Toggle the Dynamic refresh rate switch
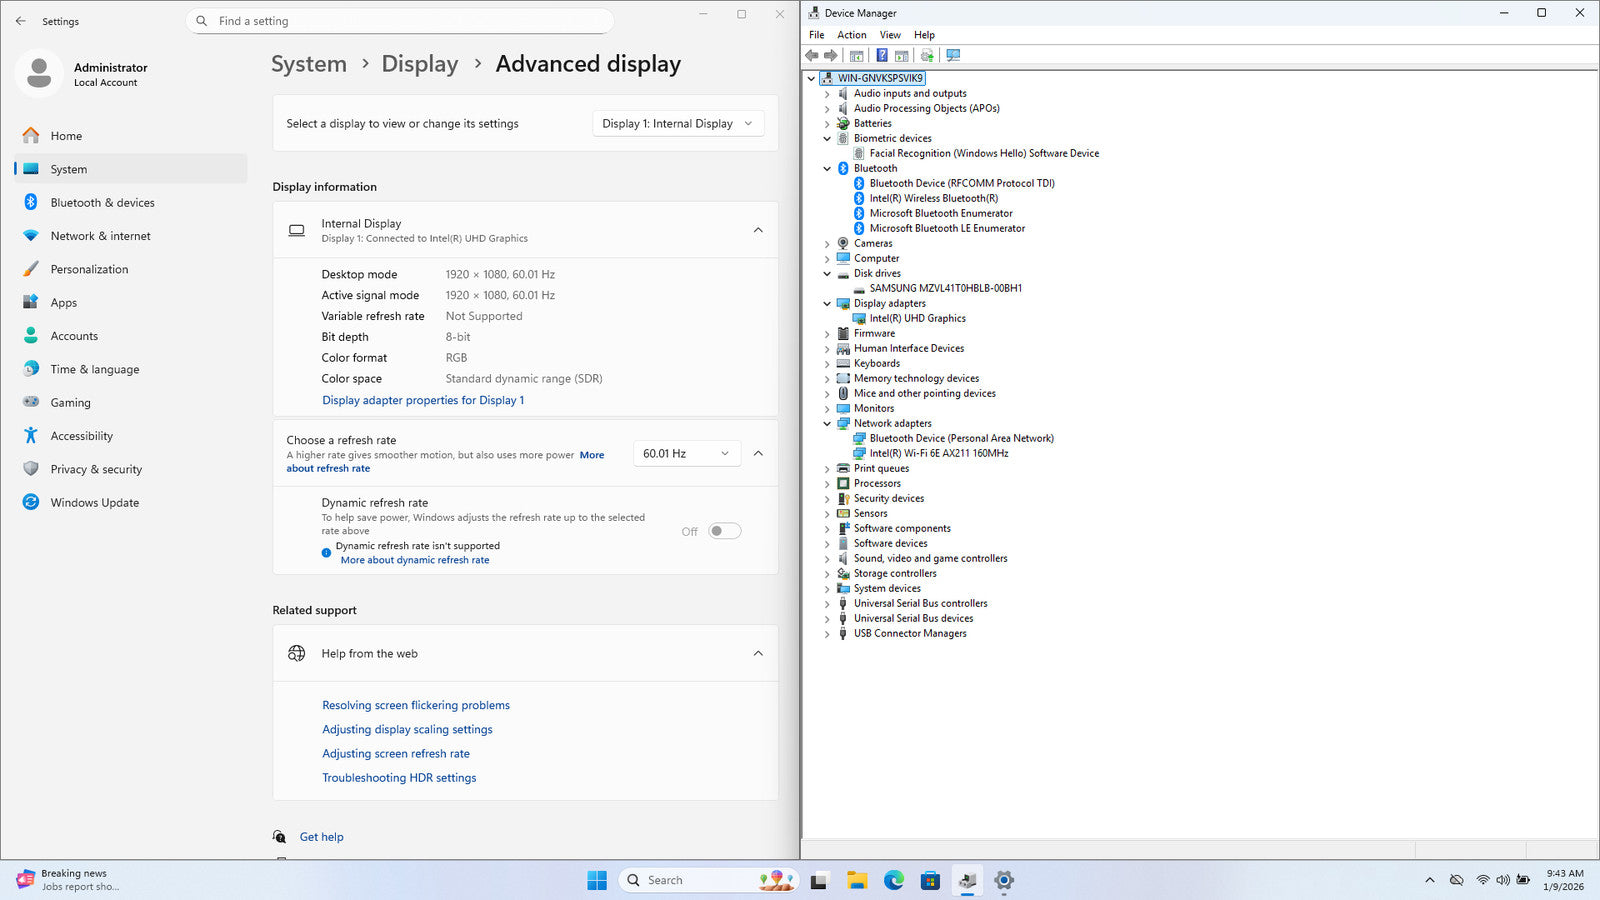The width and height of the screenshot is (1600, 900). click(724, 531)
